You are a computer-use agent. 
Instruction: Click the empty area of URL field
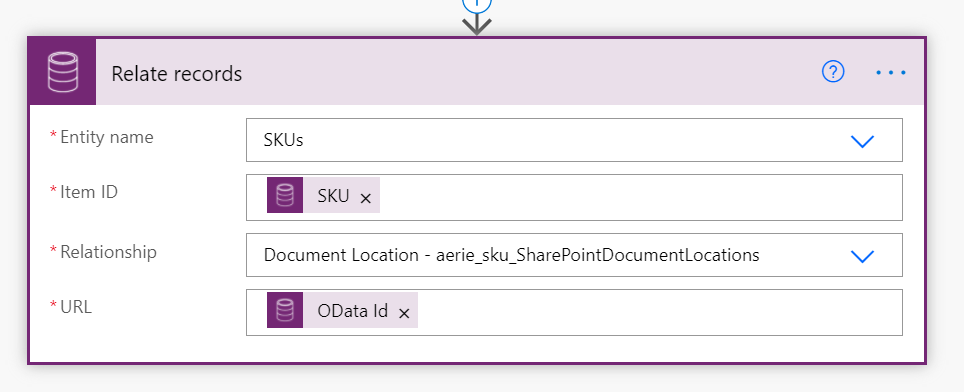click(x=658, y=312)
